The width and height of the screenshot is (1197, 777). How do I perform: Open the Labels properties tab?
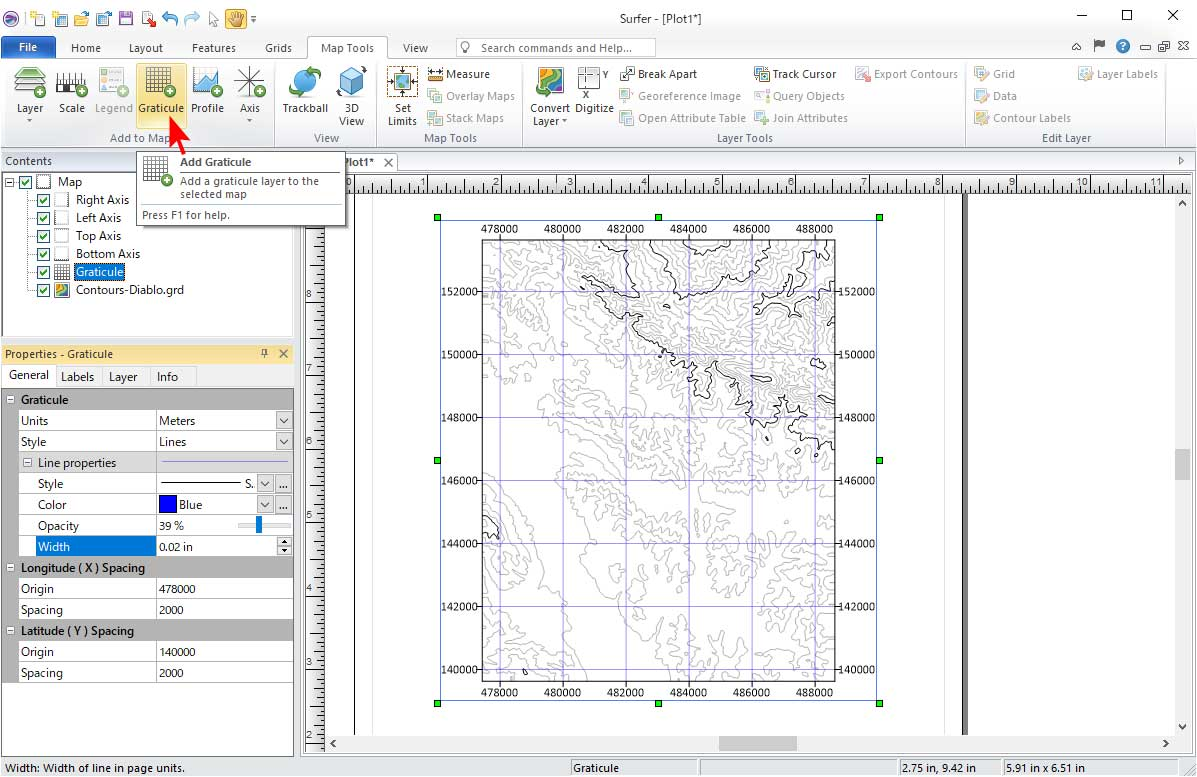click(77, 377)
